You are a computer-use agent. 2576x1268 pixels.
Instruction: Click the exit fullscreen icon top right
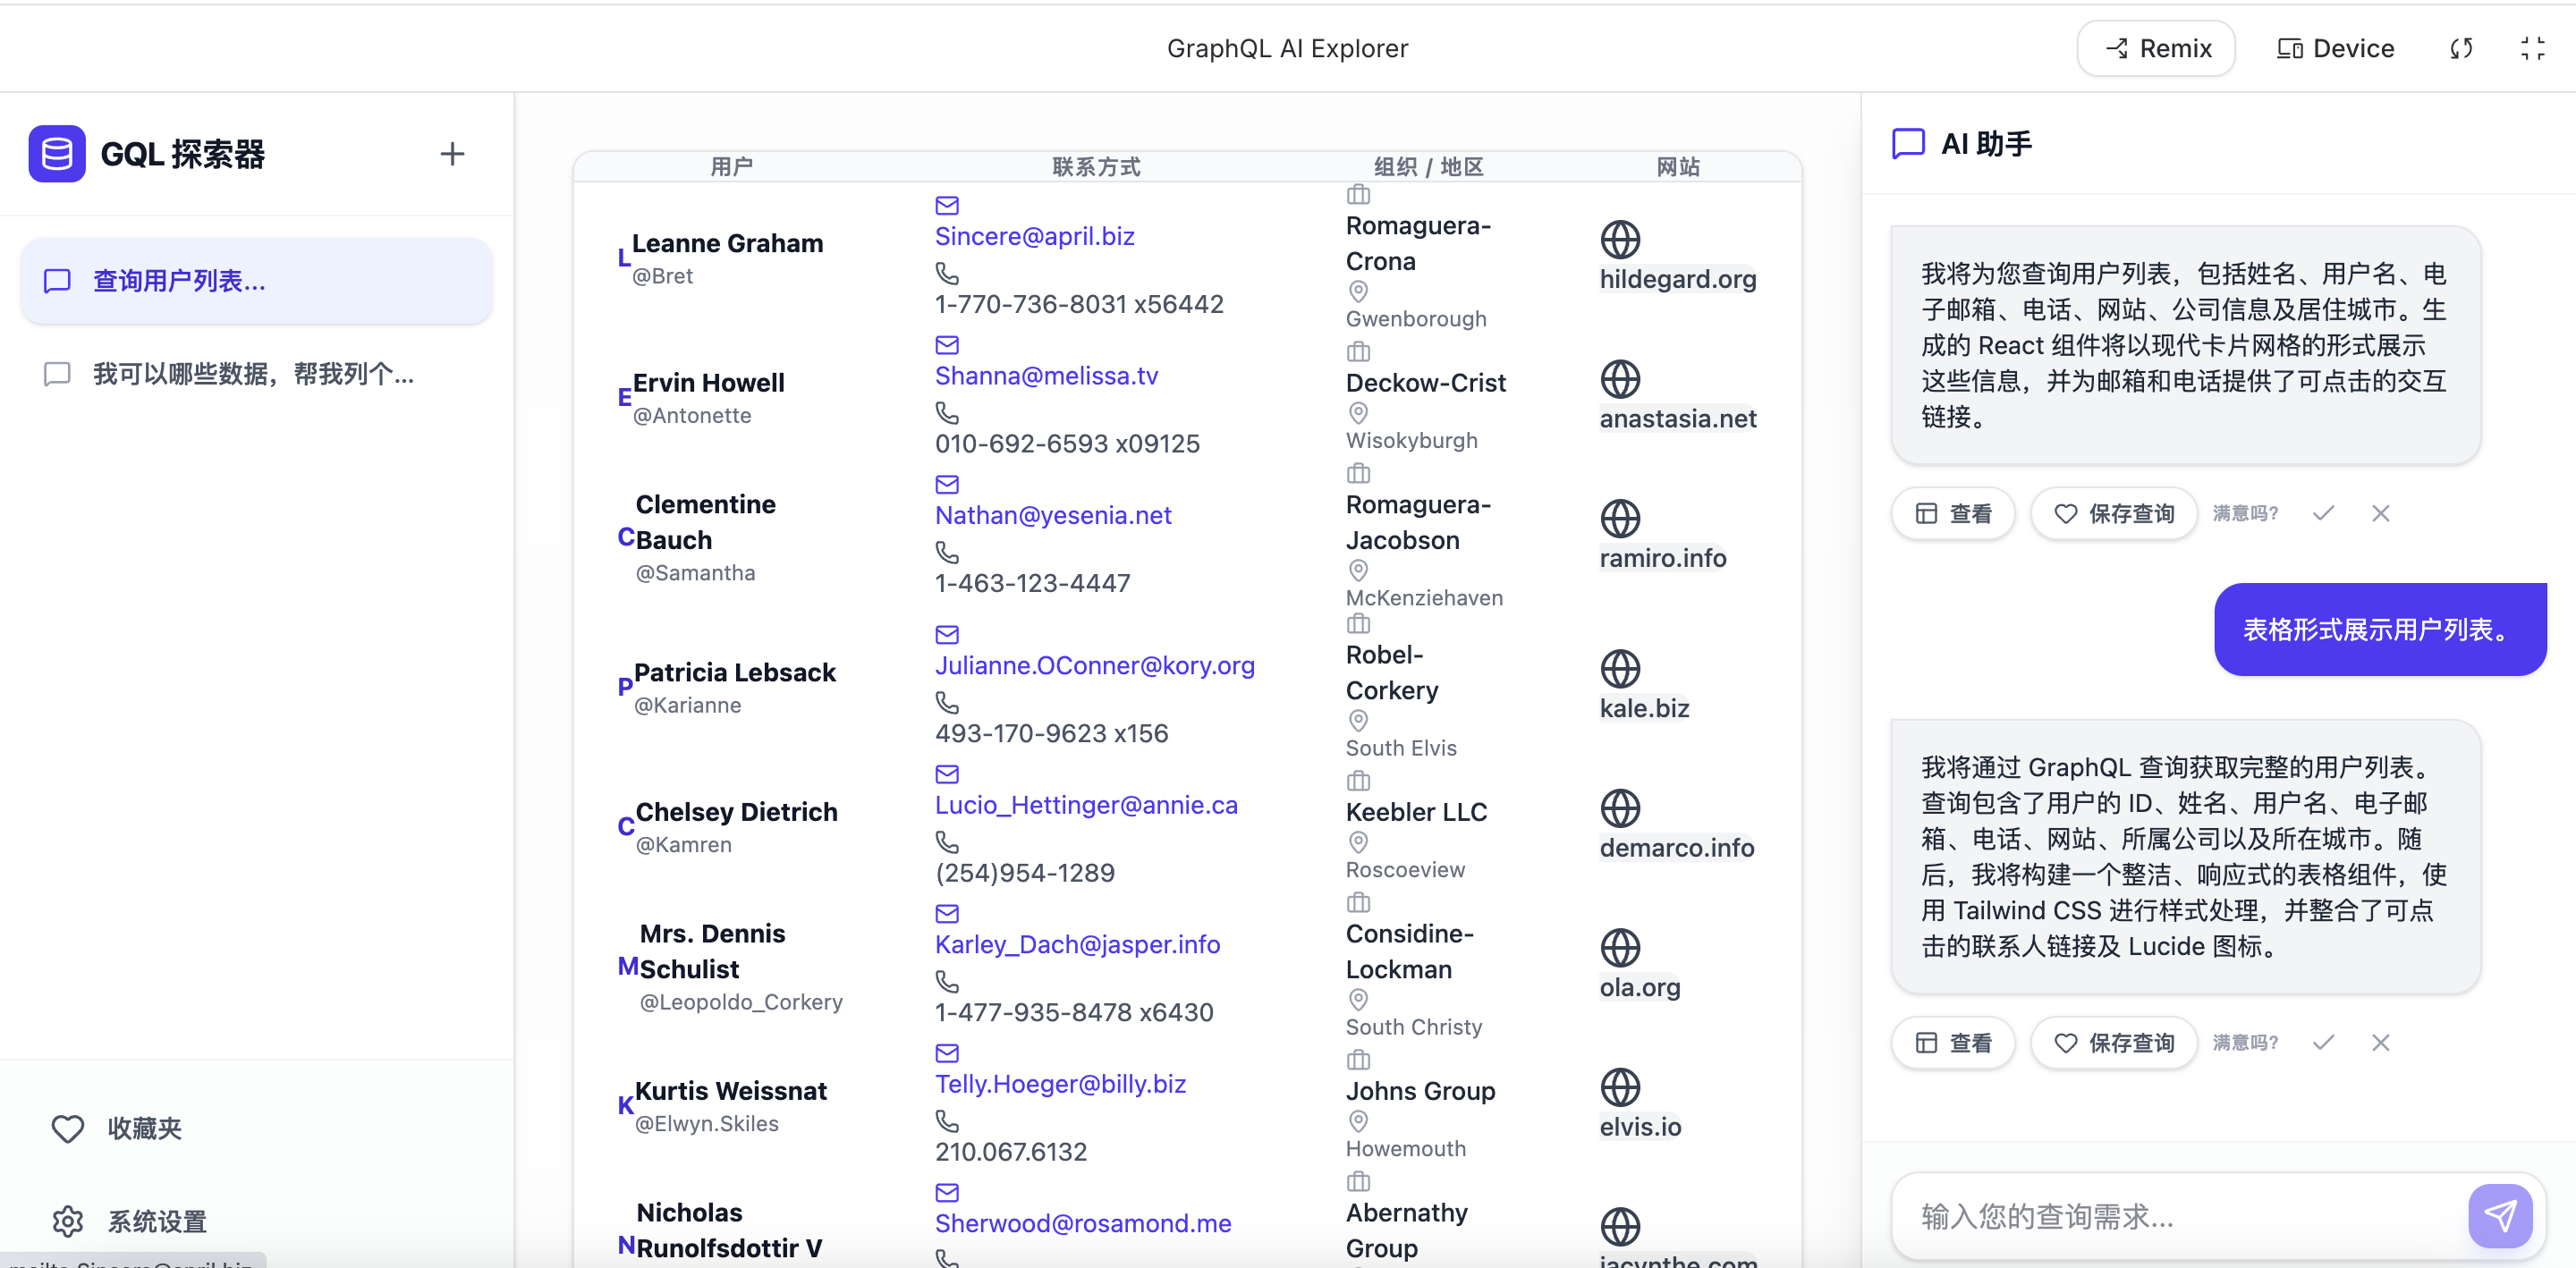(x=2532, y=48)
